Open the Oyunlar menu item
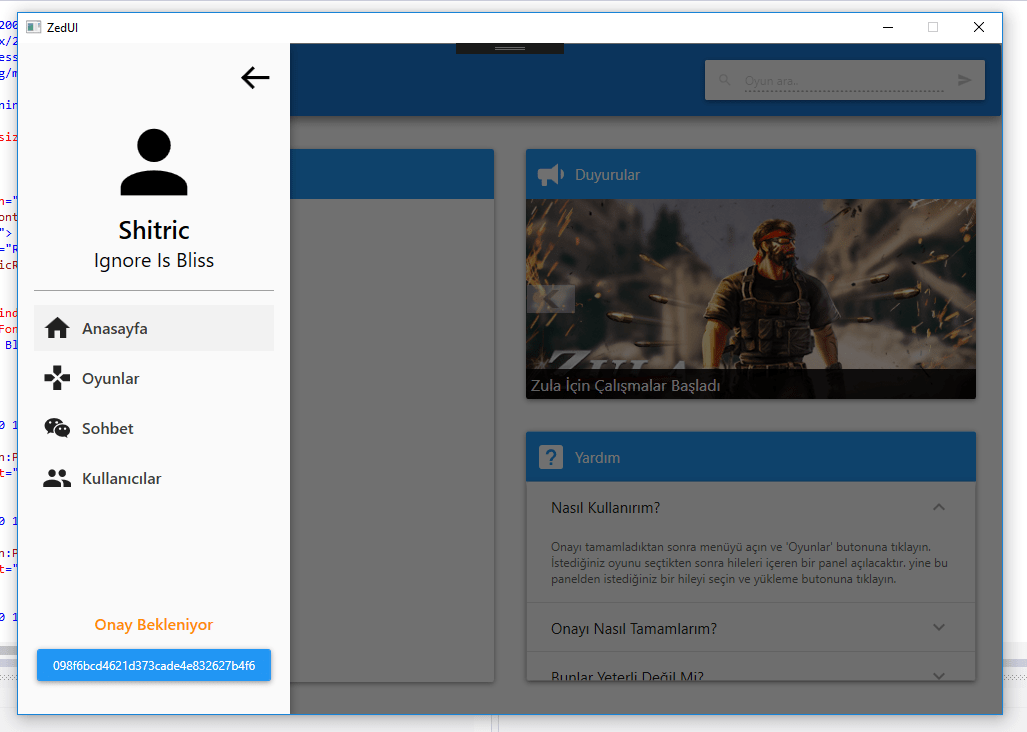 pos(154,378)
